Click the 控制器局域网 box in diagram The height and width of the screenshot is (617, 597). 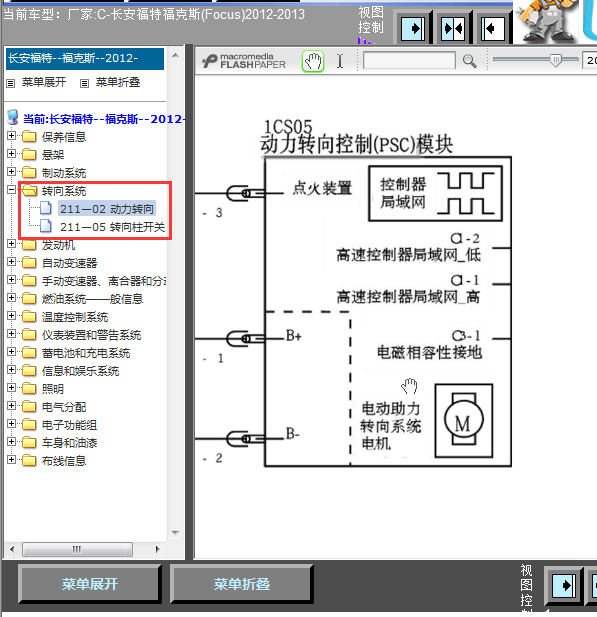(435, 193)
